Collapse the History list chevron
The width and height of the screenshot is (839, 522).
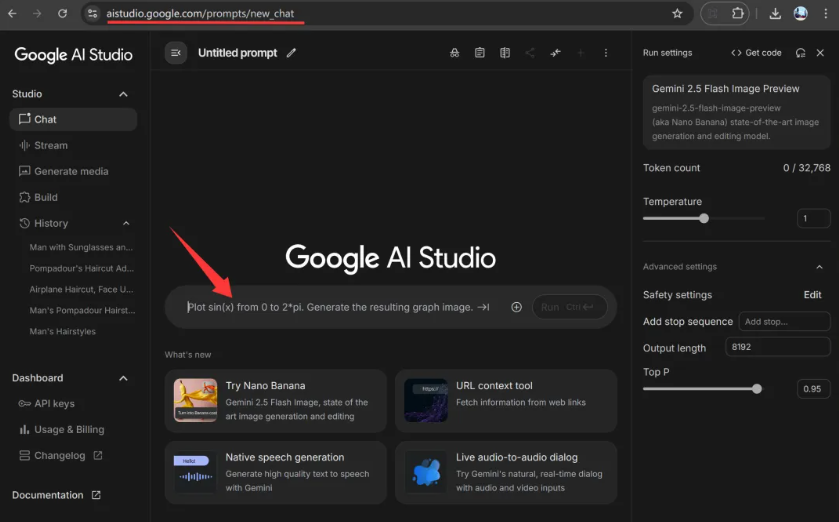tap(126, 223)
